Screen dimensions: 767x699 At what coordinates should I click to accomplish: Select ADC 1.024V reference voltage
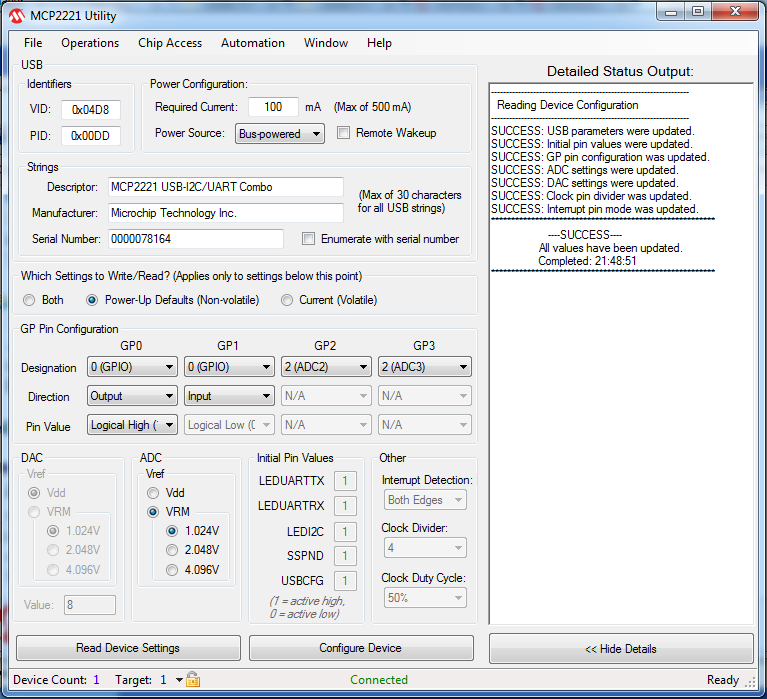172,531
